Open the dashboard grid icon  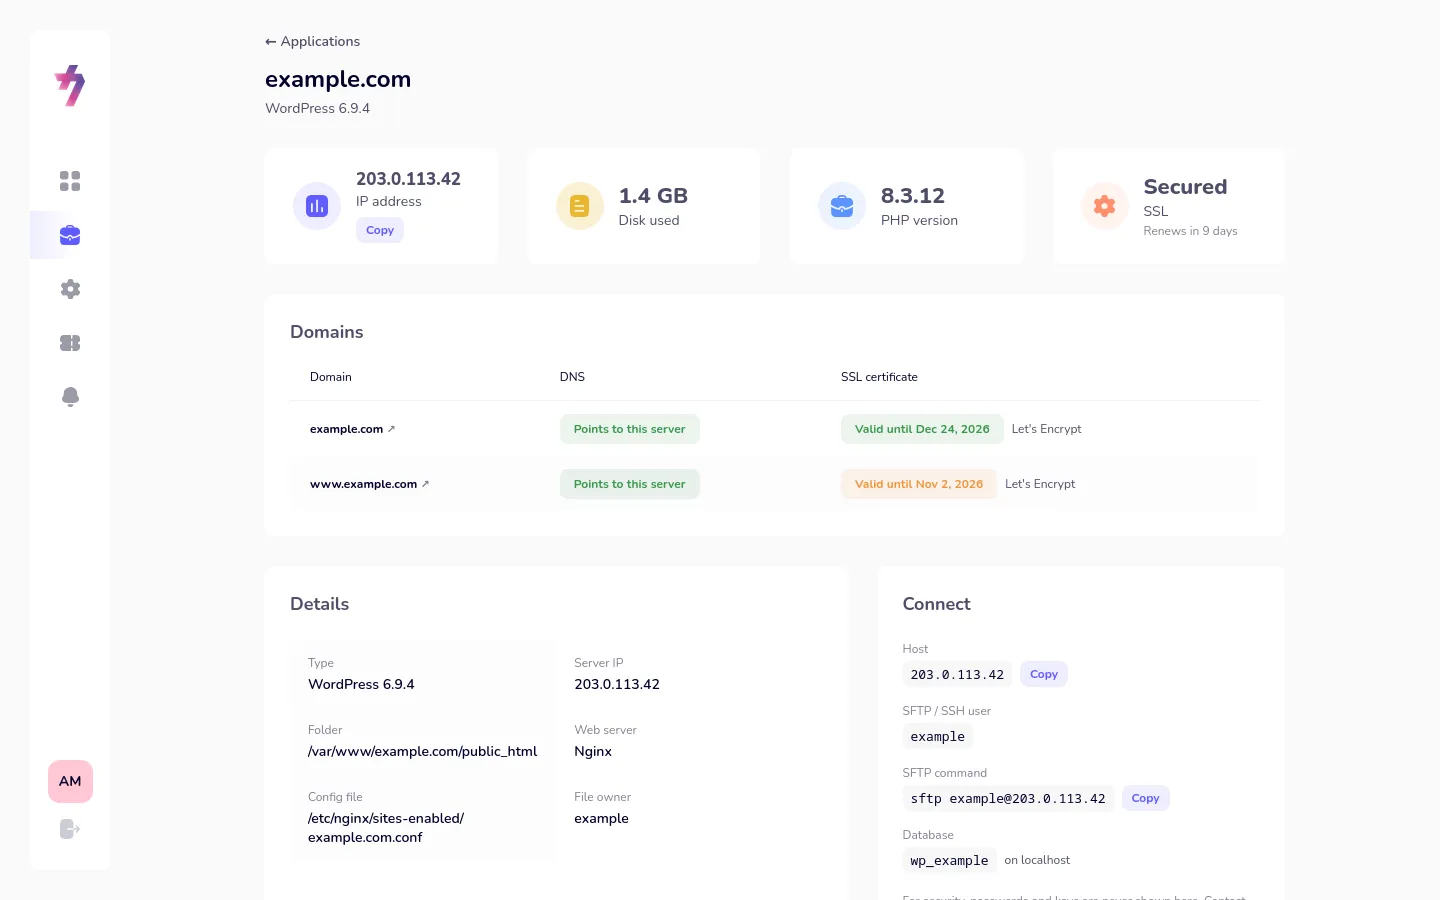click(70, 181)
